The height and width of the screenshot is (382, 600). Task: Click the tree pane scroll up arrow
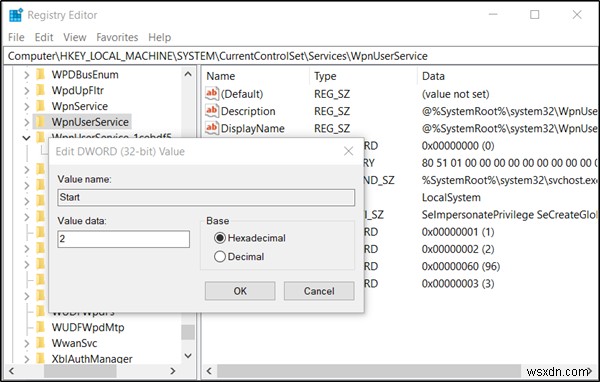[188, 74]
